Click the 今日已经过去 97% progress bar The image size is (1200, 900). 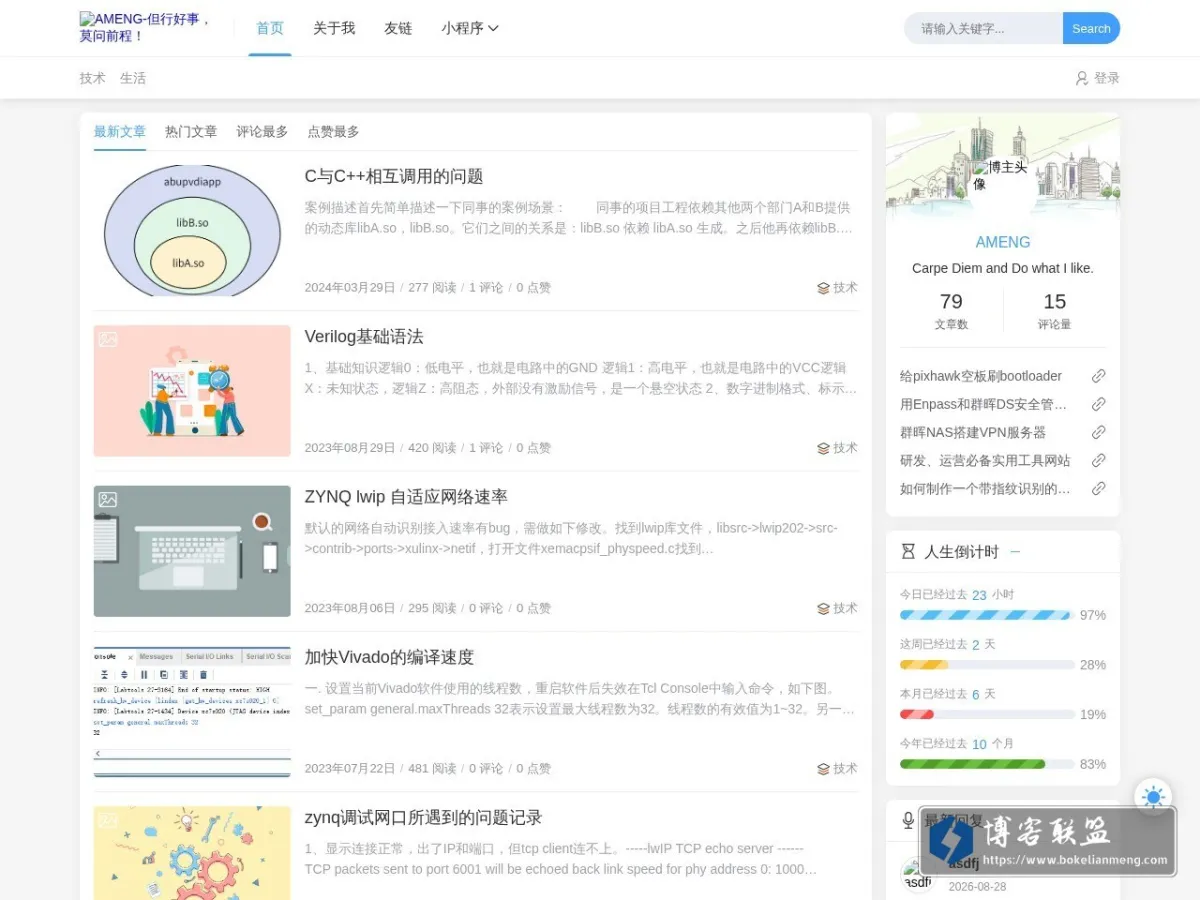[987, 615]
